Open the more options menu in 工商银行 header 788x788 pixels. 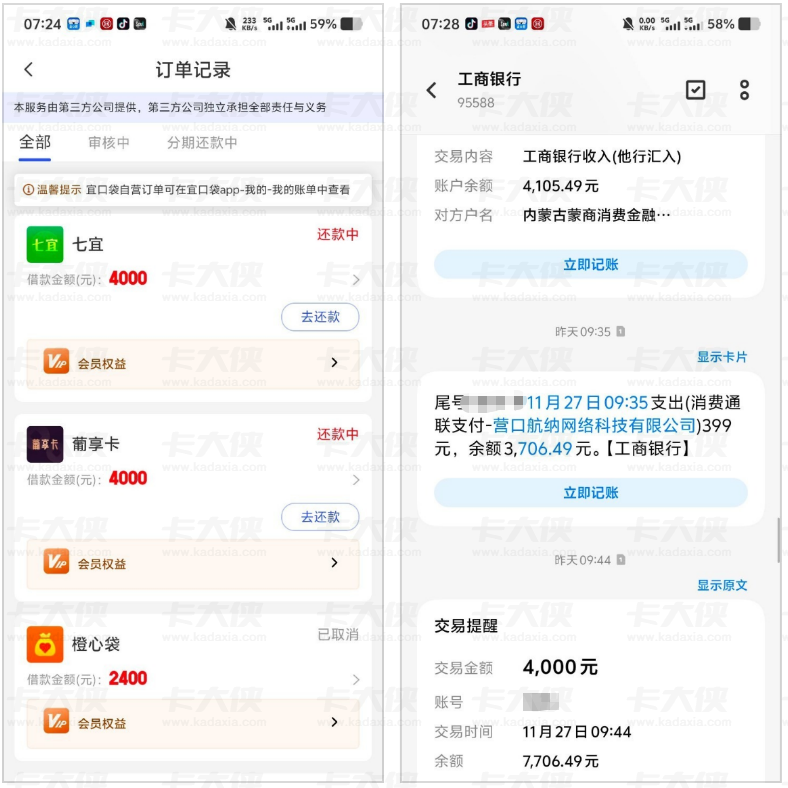[744, 90]
